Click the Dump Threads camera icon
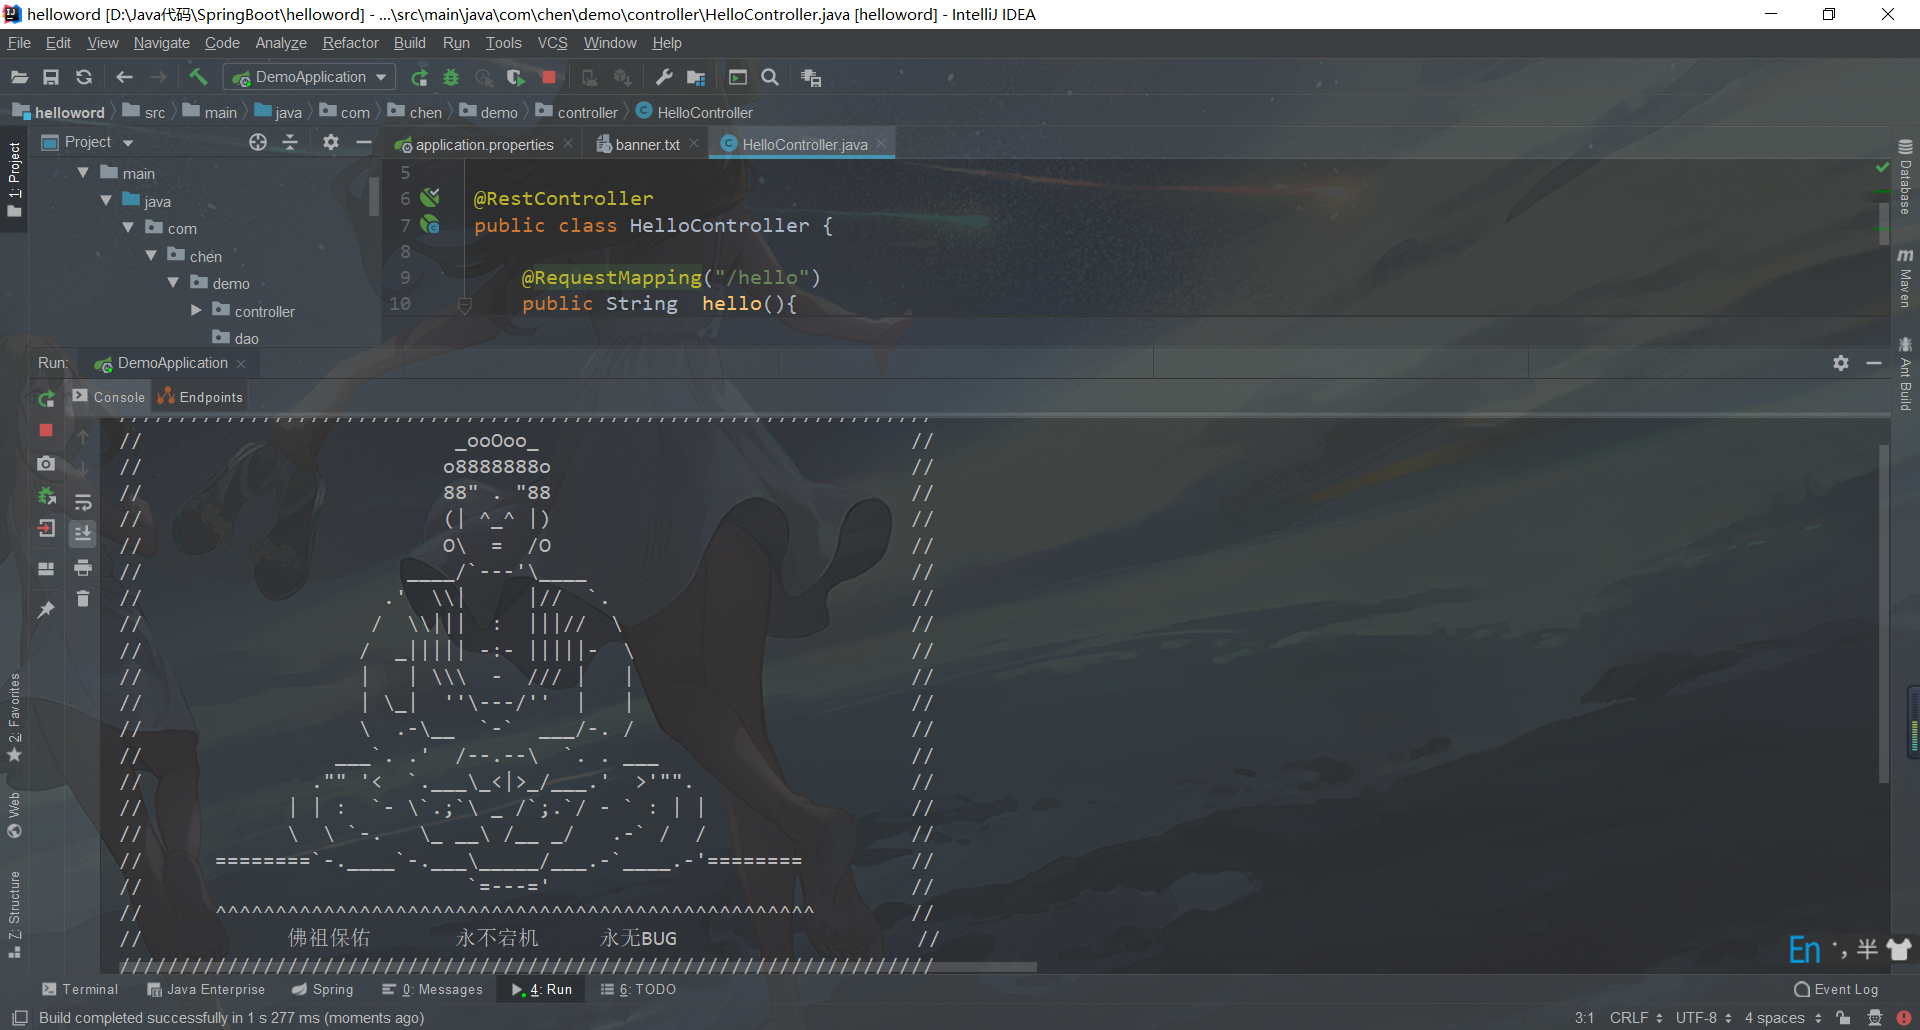The width and height of the screenshot is (1920, 1030). point(46,463)
